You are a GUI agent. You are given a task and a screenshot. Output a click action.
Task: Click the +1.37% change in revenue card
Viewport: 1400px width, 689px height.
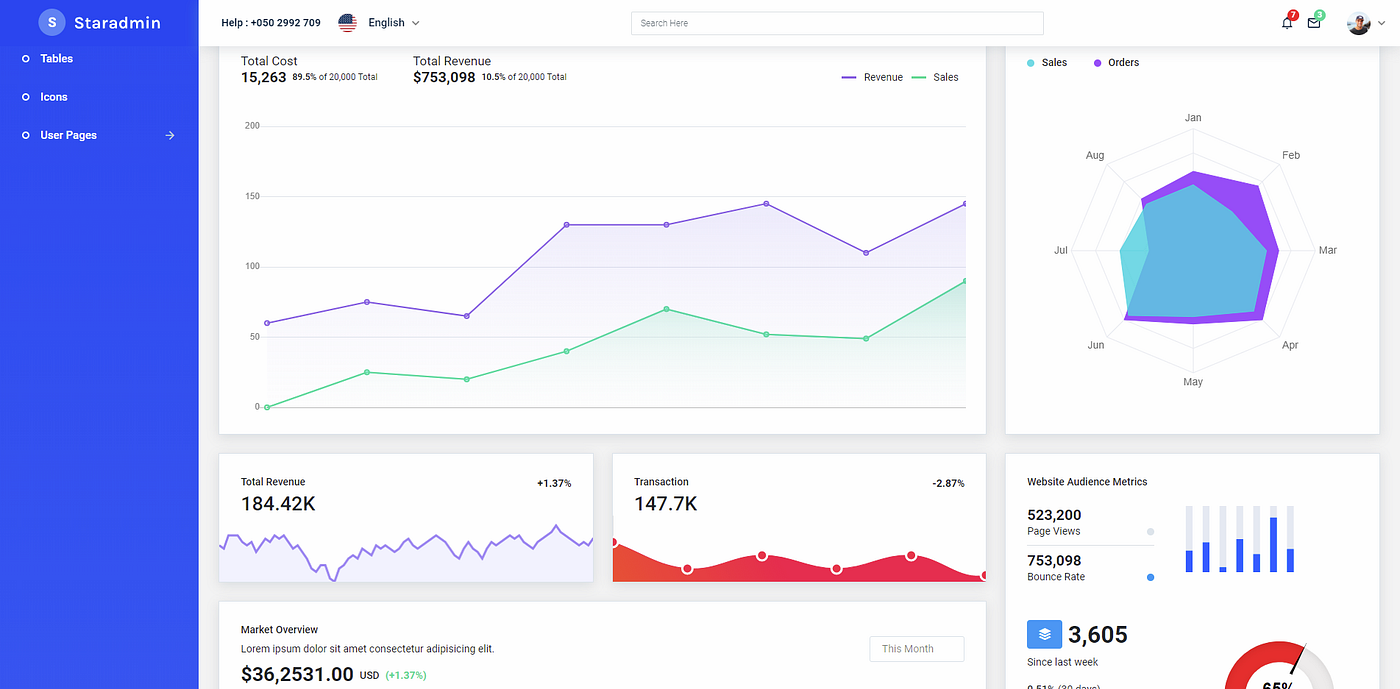tap(554, 483)
